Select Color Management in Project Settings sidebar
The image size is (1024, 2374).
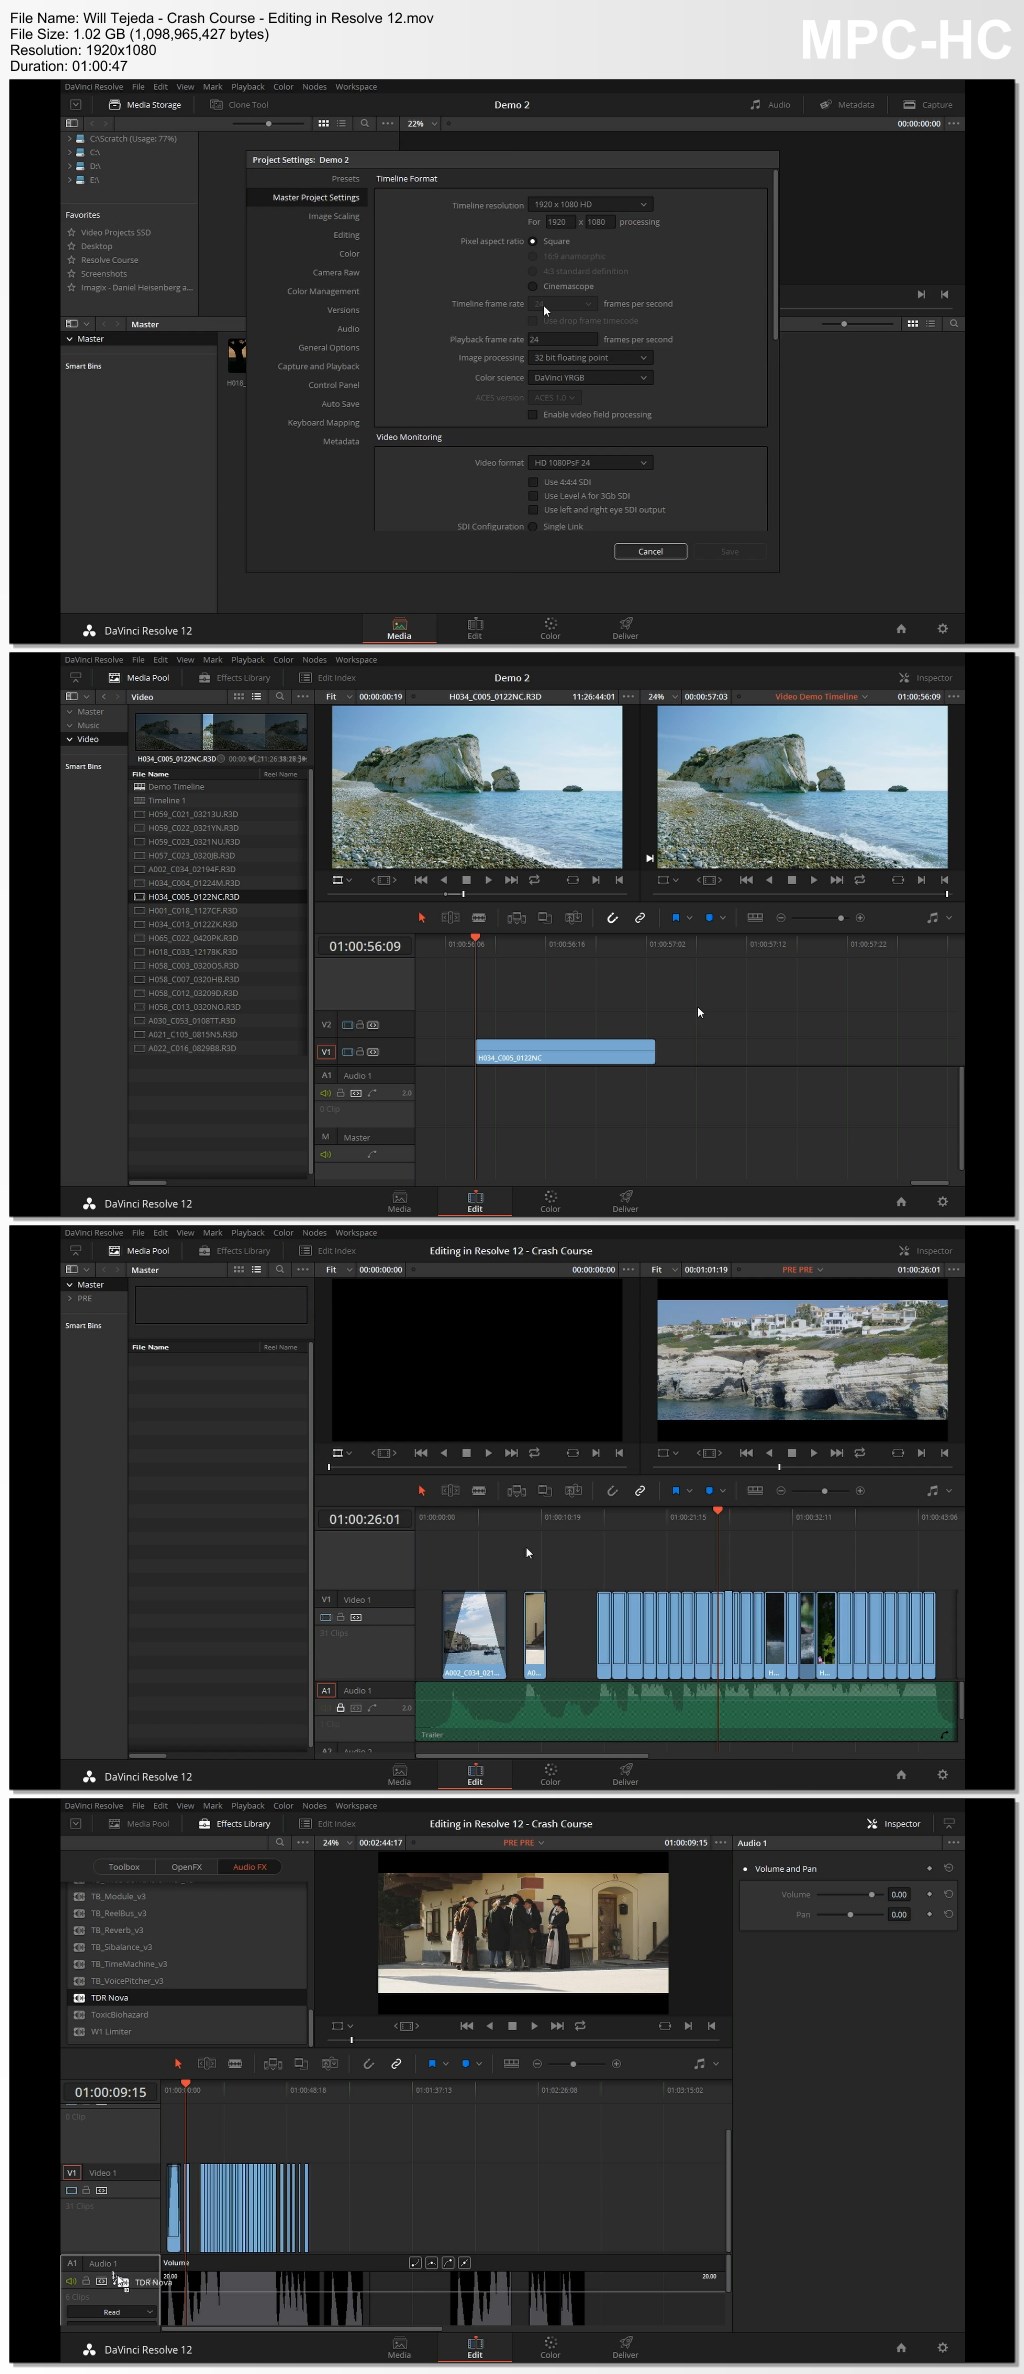point(323,291)
